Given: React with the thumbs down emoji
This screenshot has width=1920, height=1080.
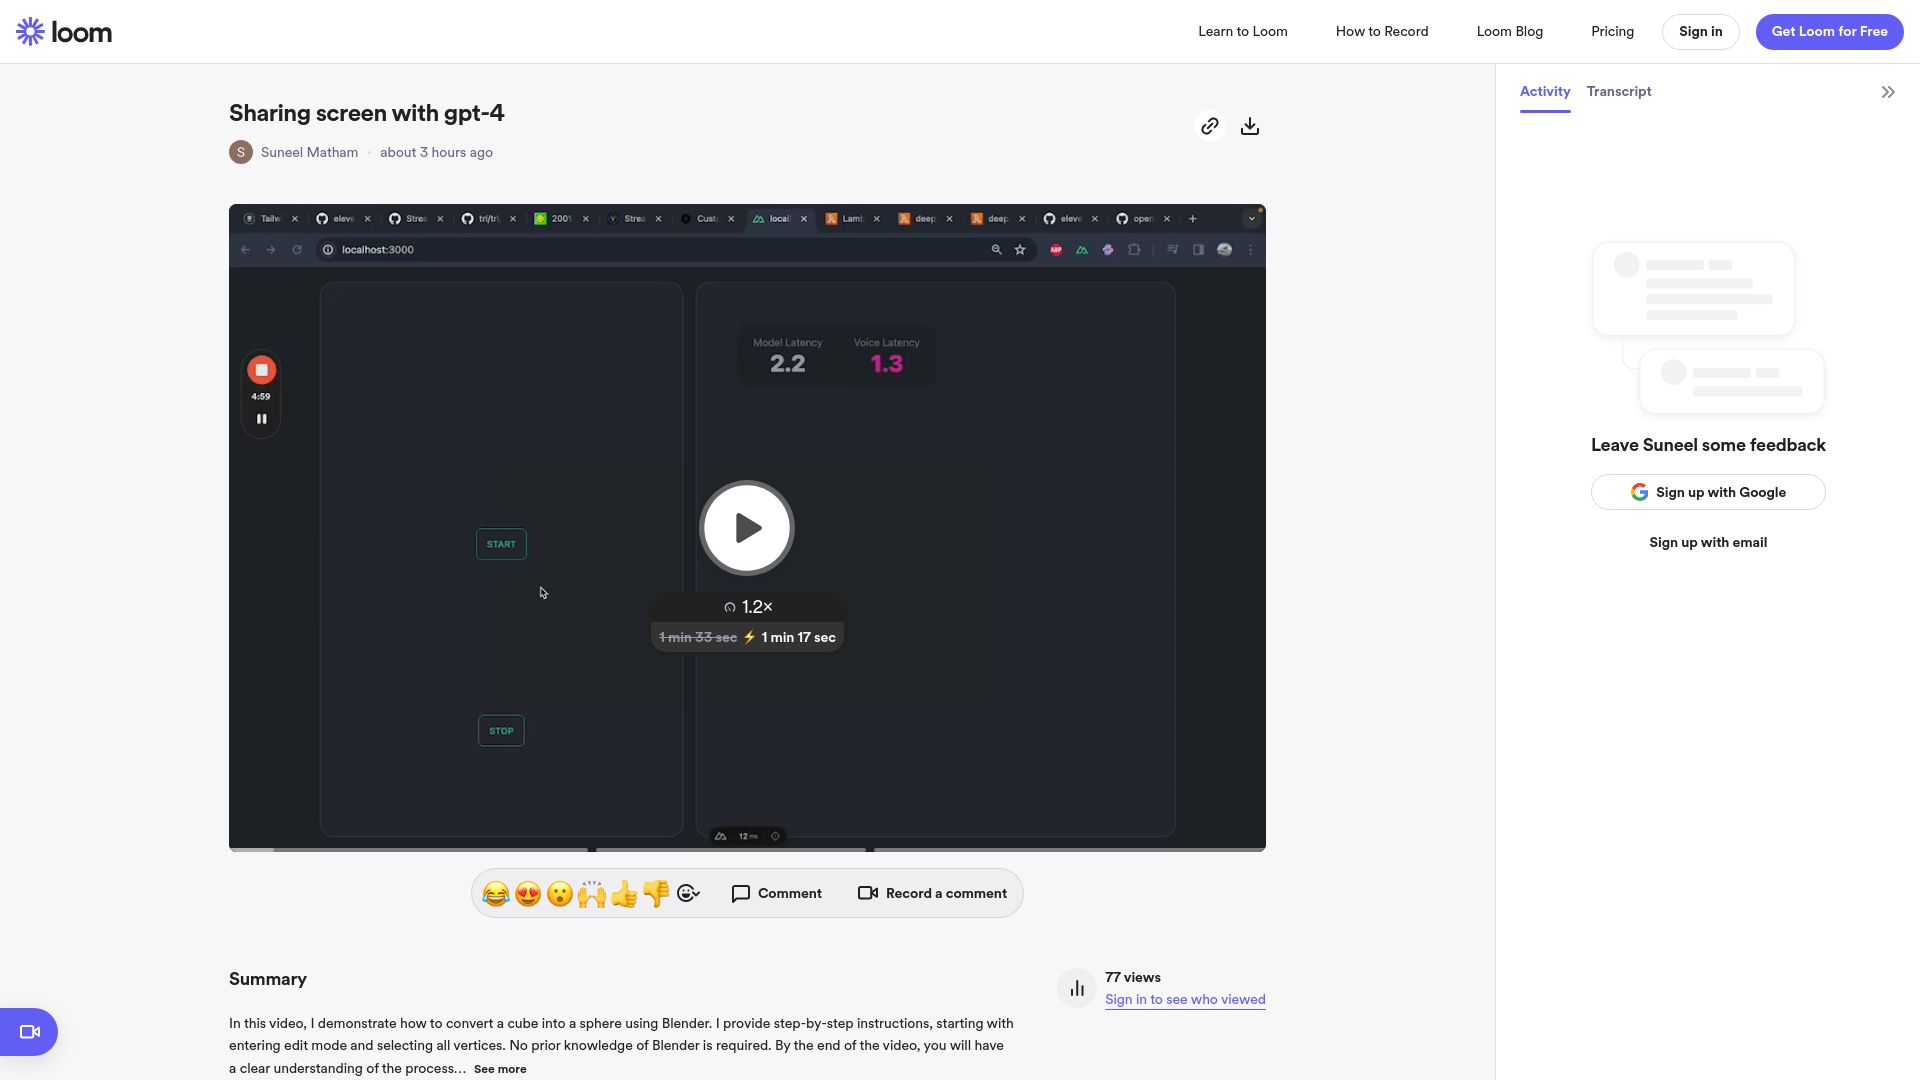Looking at the screenshot, I should [656, 894].
